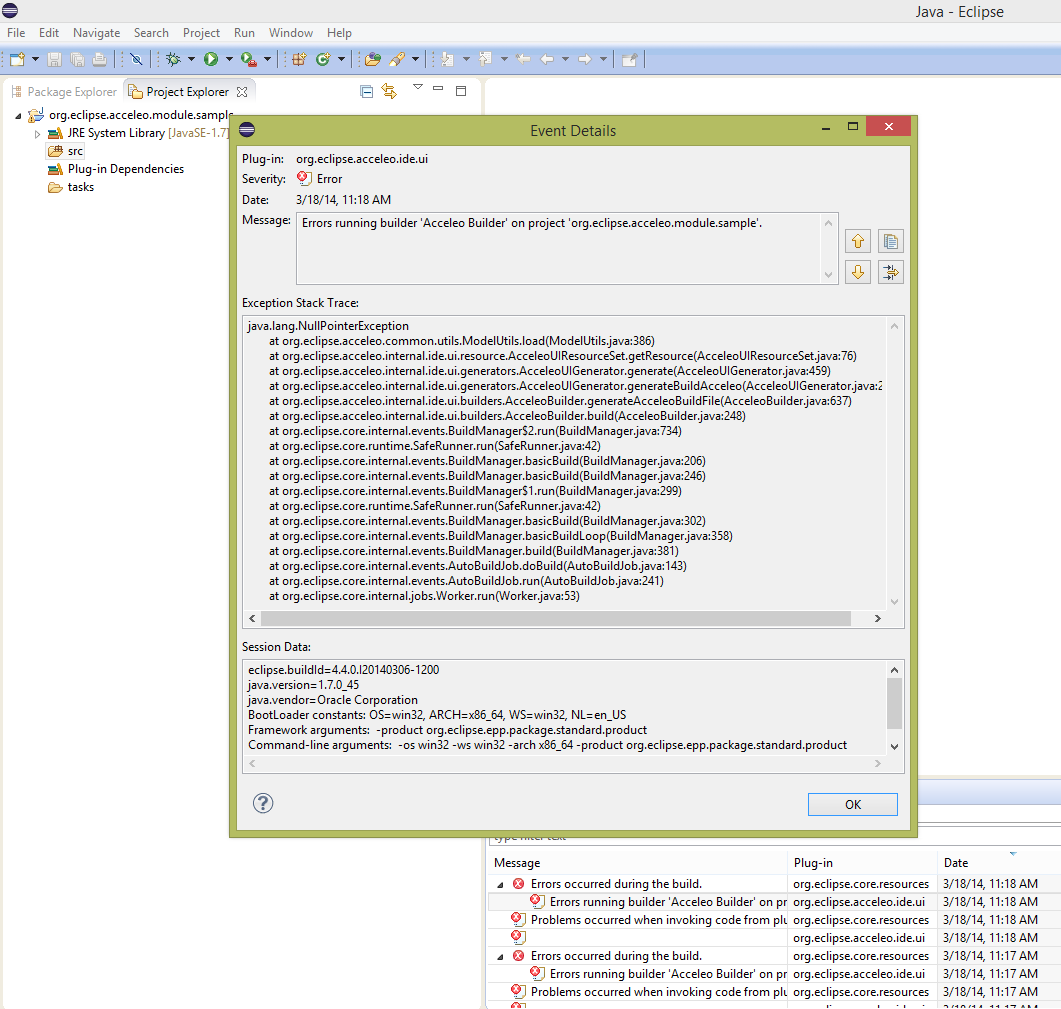The height and width of the screenshot is (1009, 1061).
Task: Show previous event using the up arrow
Action: (858, 241)
